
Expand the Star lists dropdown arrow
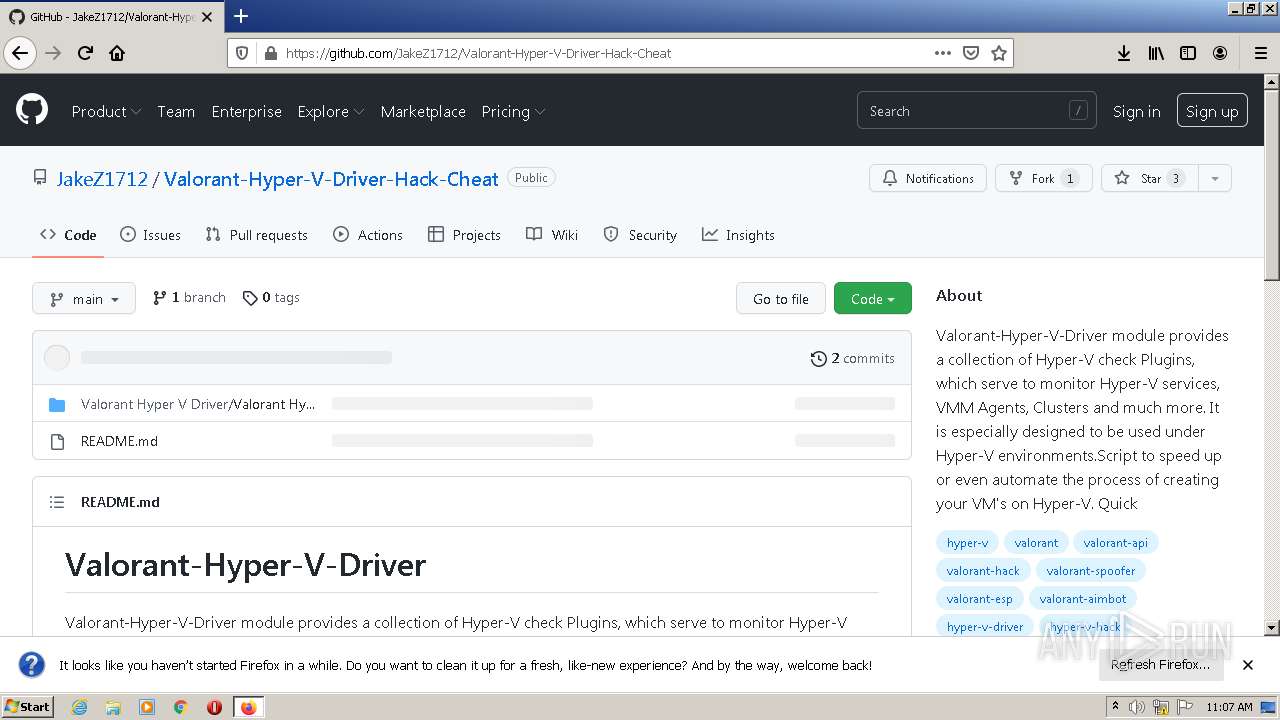1215,178
